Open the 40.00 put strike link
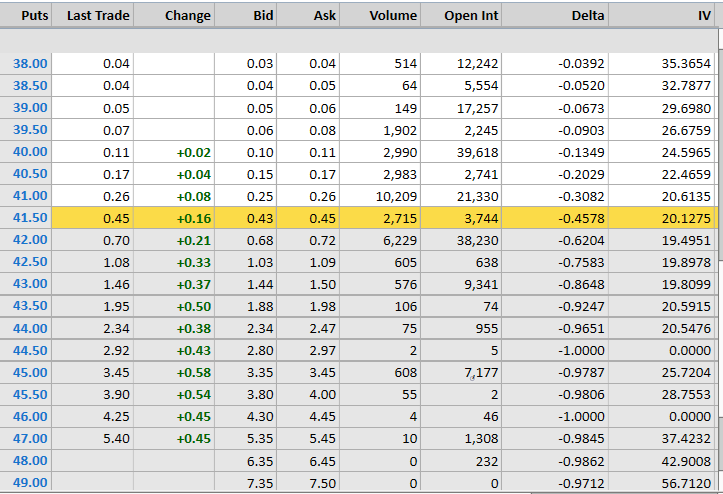The image size is (723, 494). [x=30, y=152]
